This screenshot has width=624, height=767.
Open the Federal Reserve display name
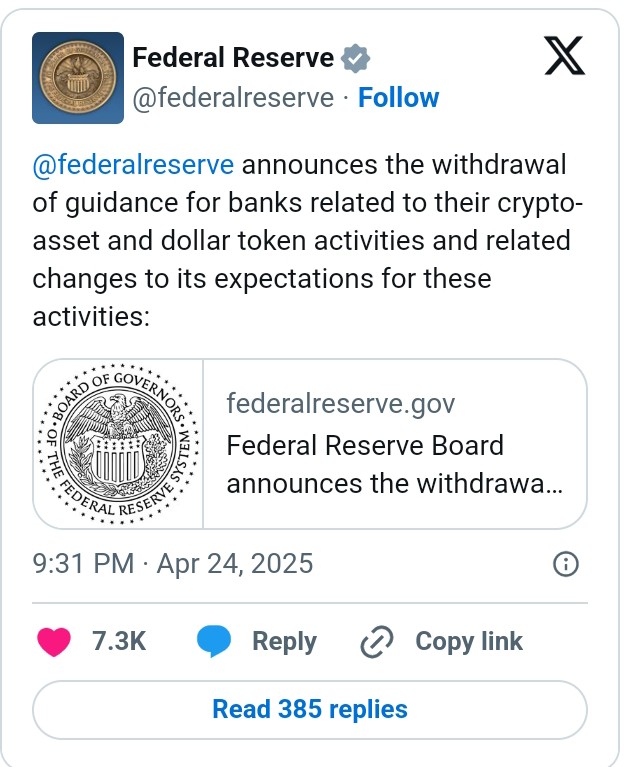[x=233, y=59]
